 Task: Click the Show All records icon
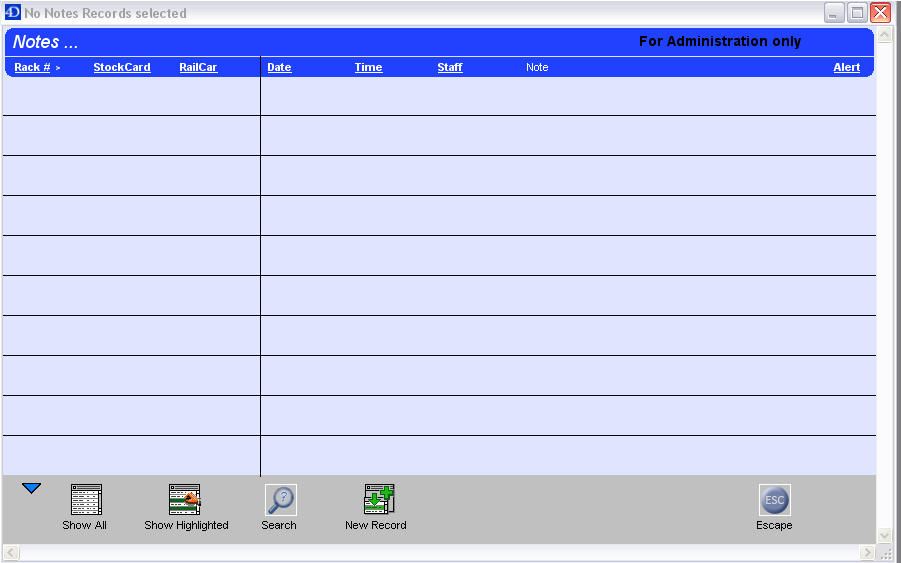pyautogui.click(x=86, y=500)
